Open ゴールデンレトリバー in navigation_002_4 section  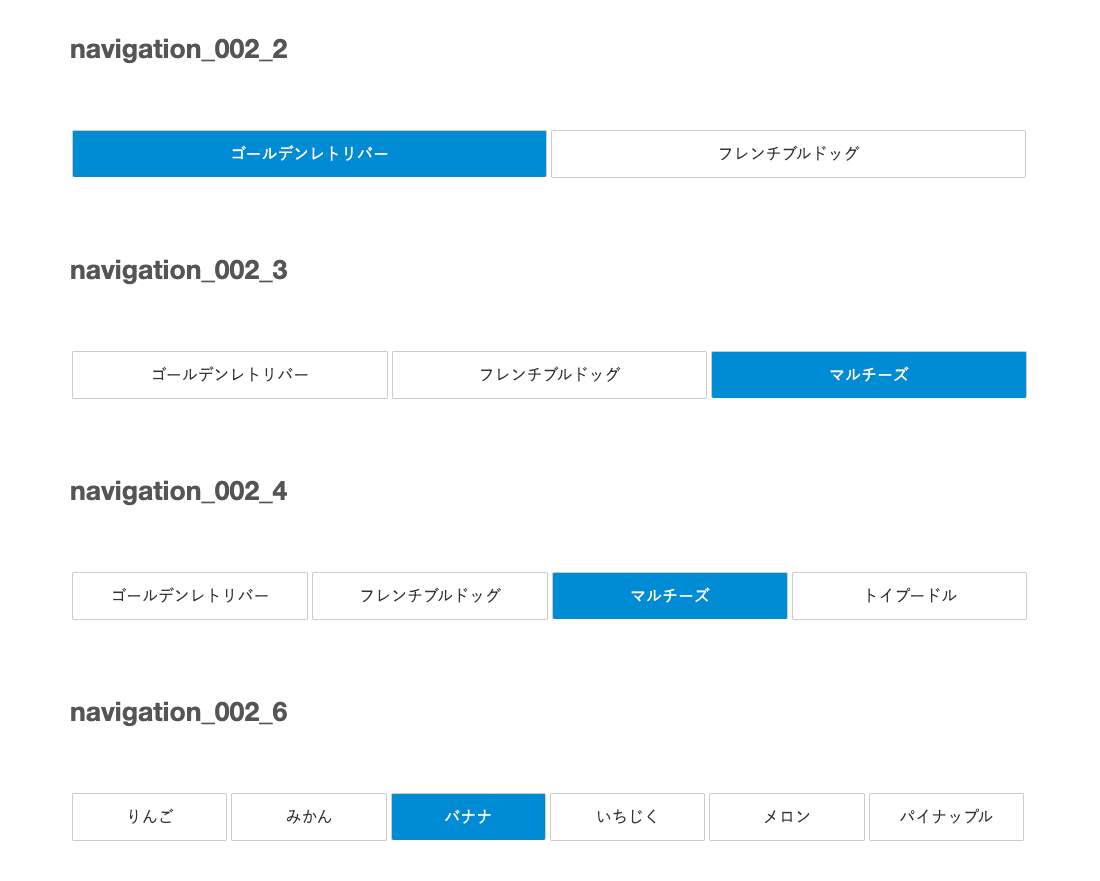click(190, 596)
